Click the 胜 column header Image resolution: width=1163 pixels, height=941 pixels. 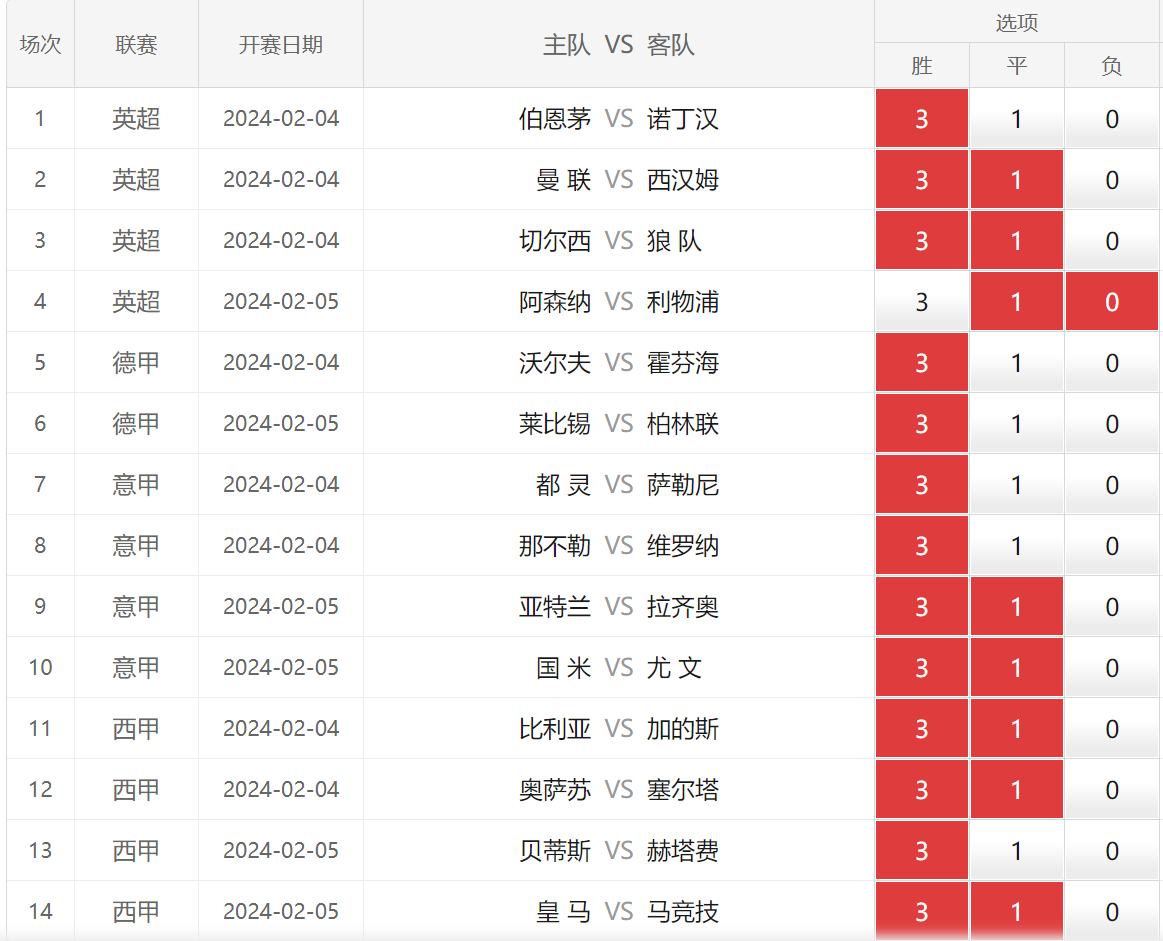tap(921, 66)
